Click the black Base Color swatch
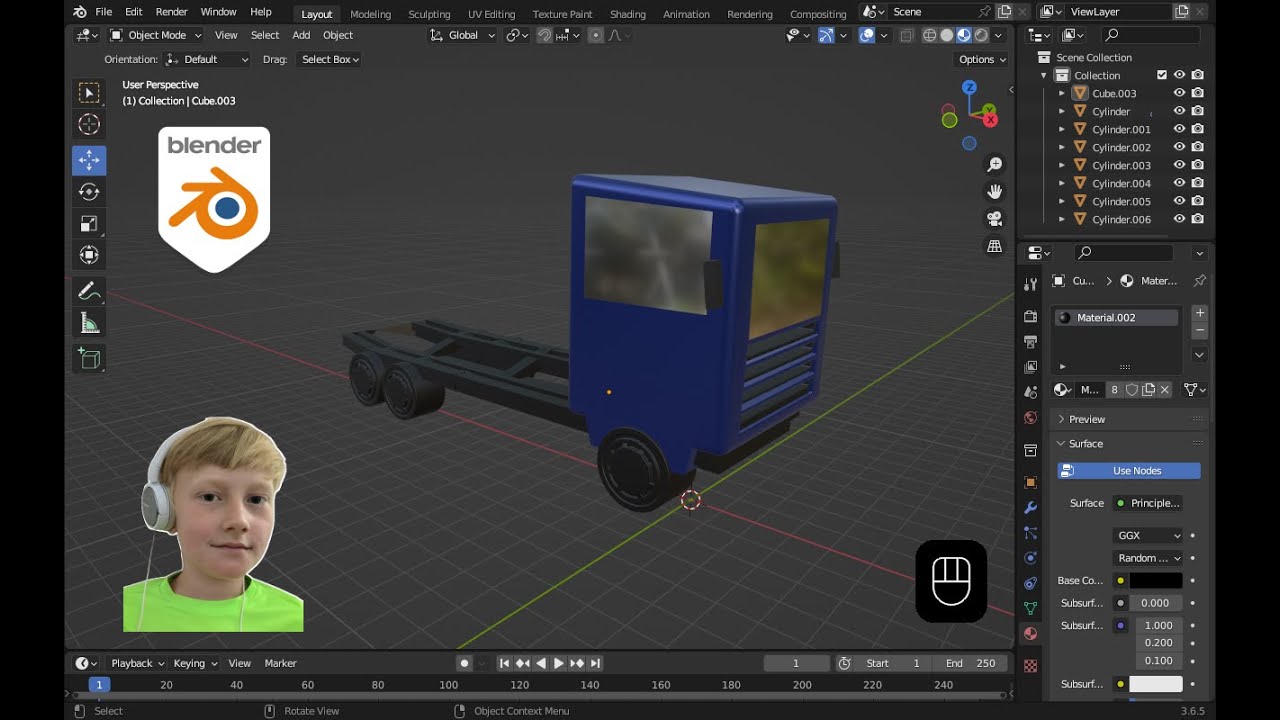The height and width of the screenshot is (720, 1280). (1156, 580)
